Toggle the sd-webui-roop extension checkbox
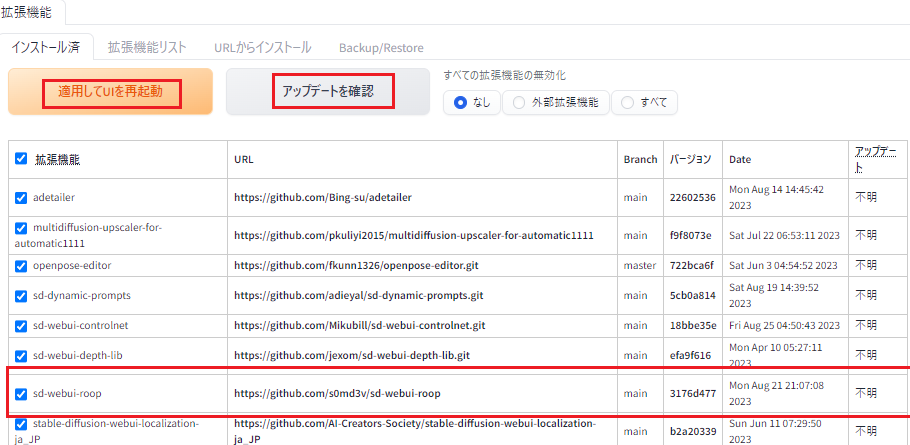This screenshot has width=910, height=445. (x=21, y=393)
